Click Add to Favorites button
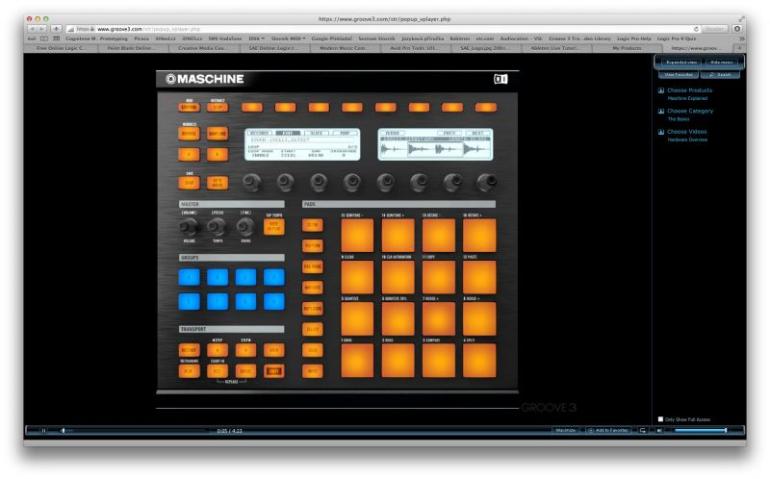Viewport: 770px width, 479px height. (608, 430)
